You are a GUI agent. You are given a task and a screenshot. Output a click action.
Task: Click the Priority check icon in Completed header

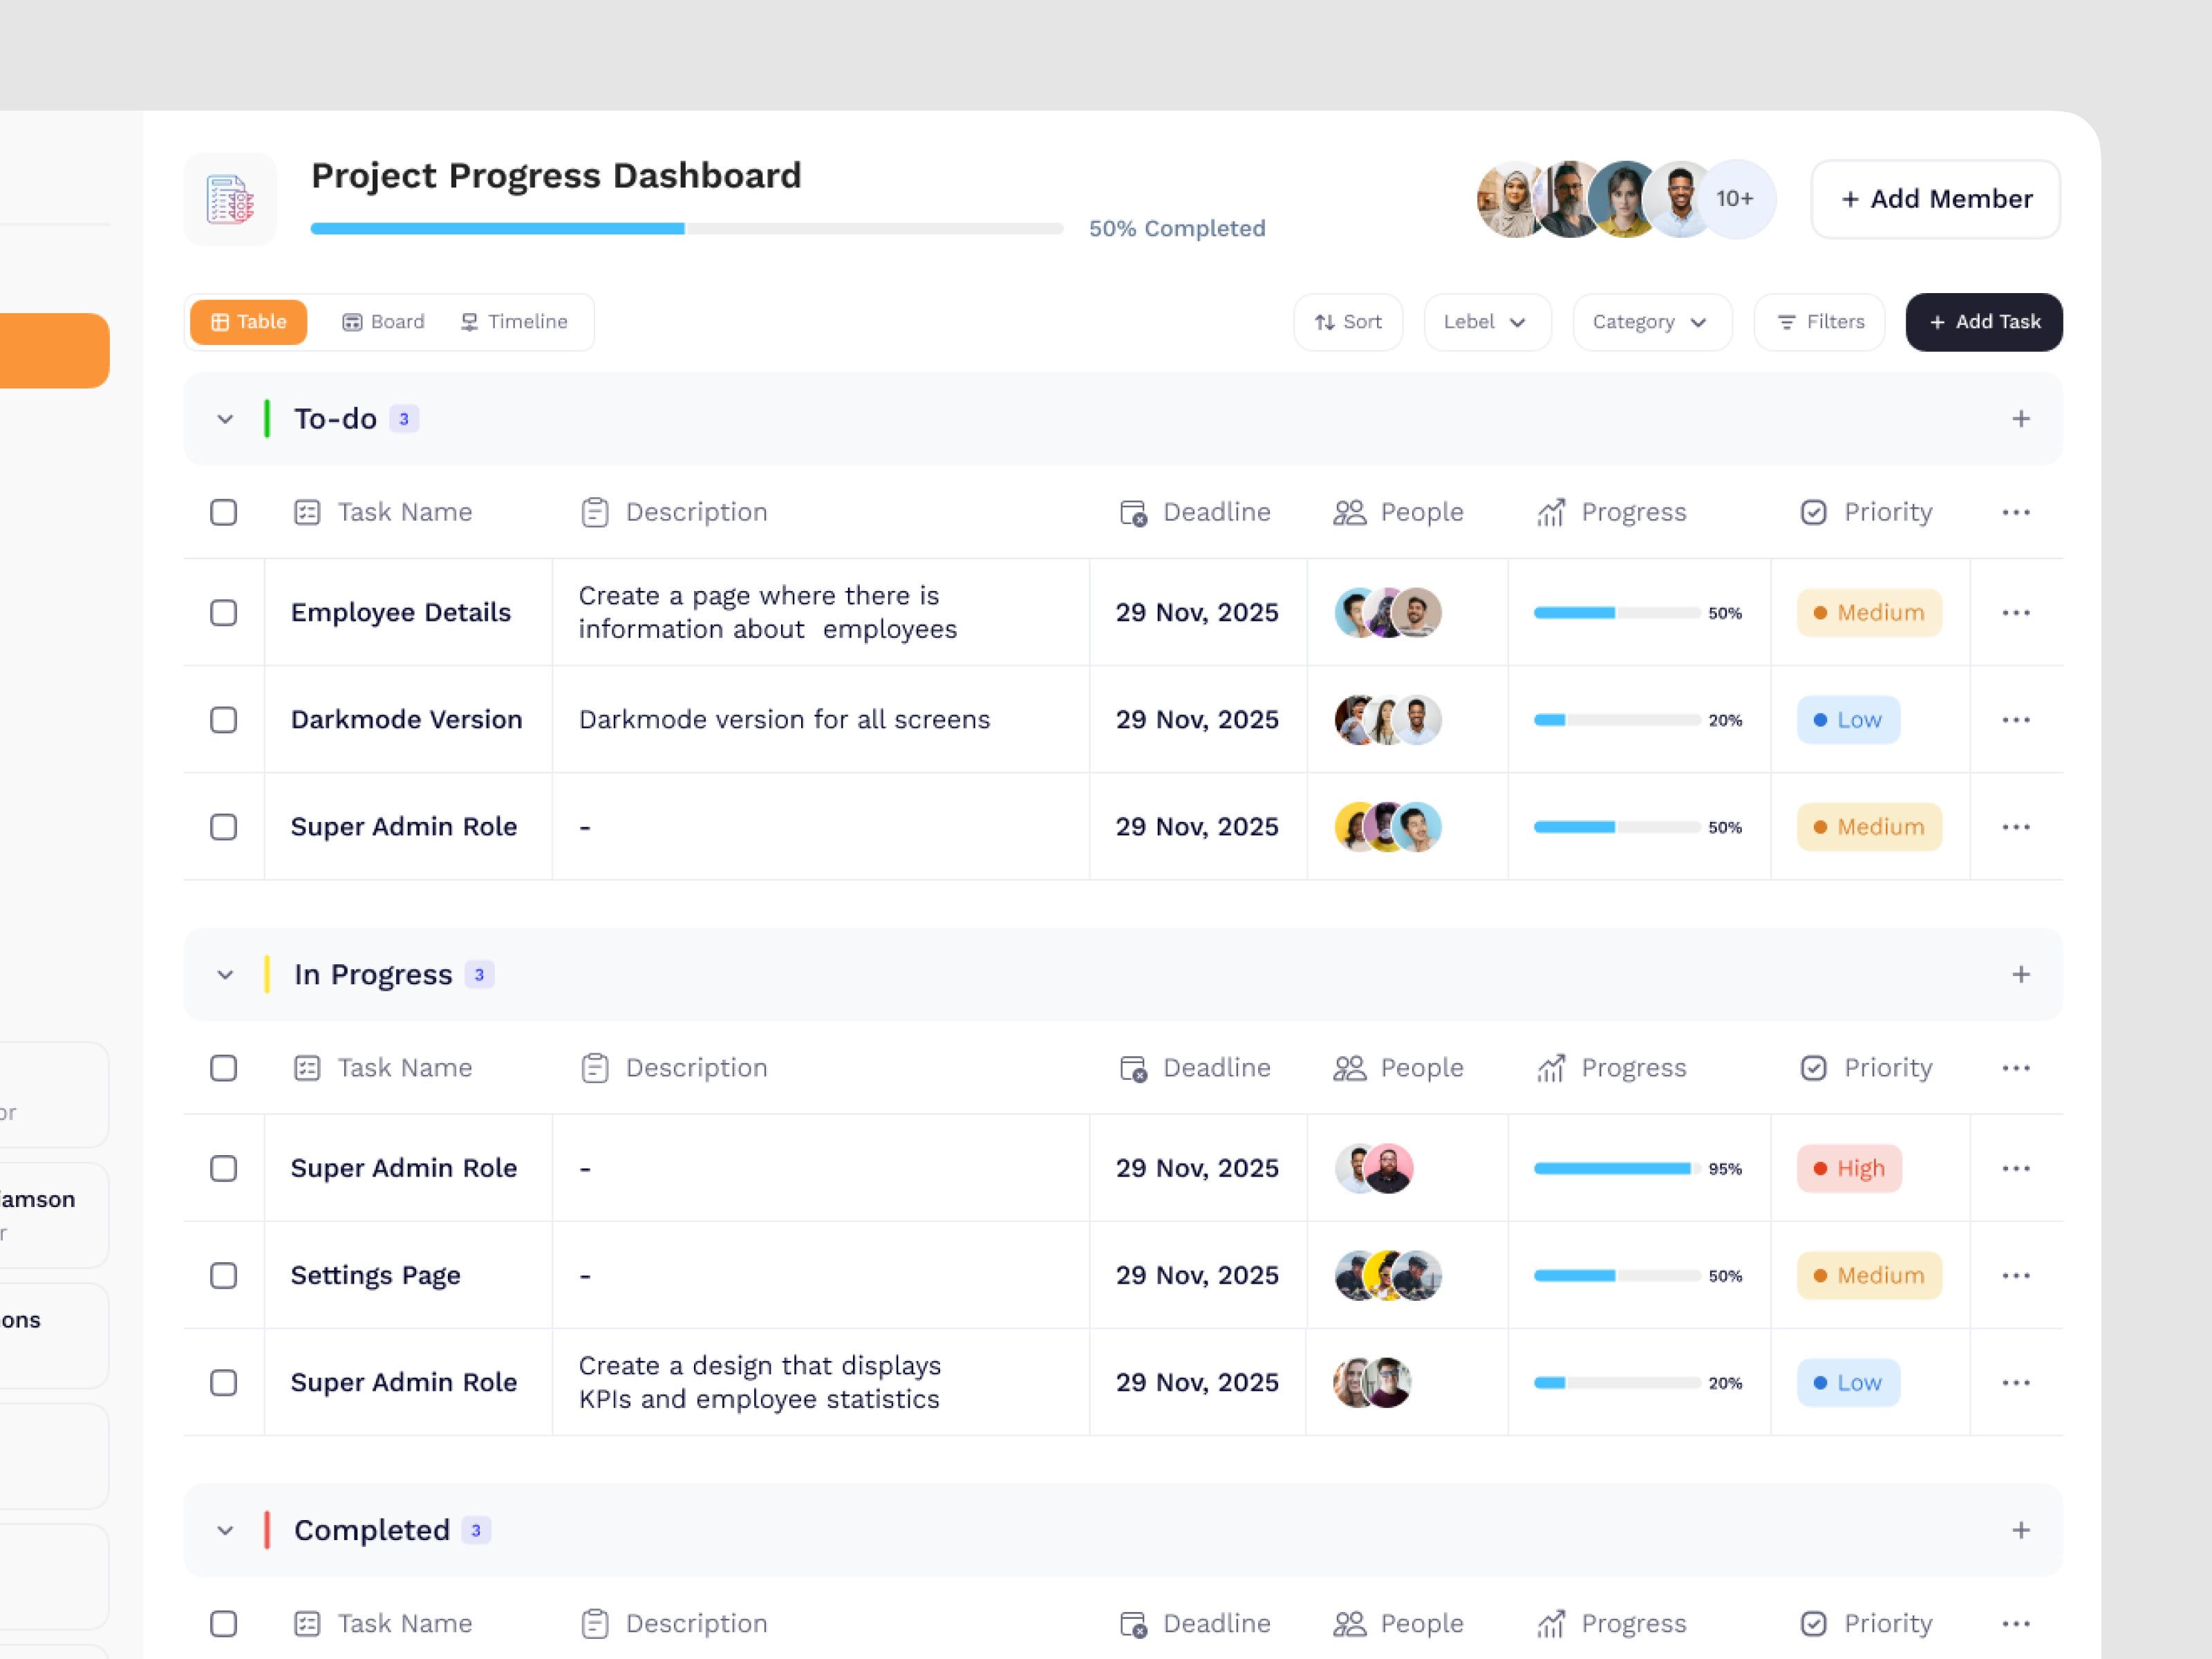1814,1625
